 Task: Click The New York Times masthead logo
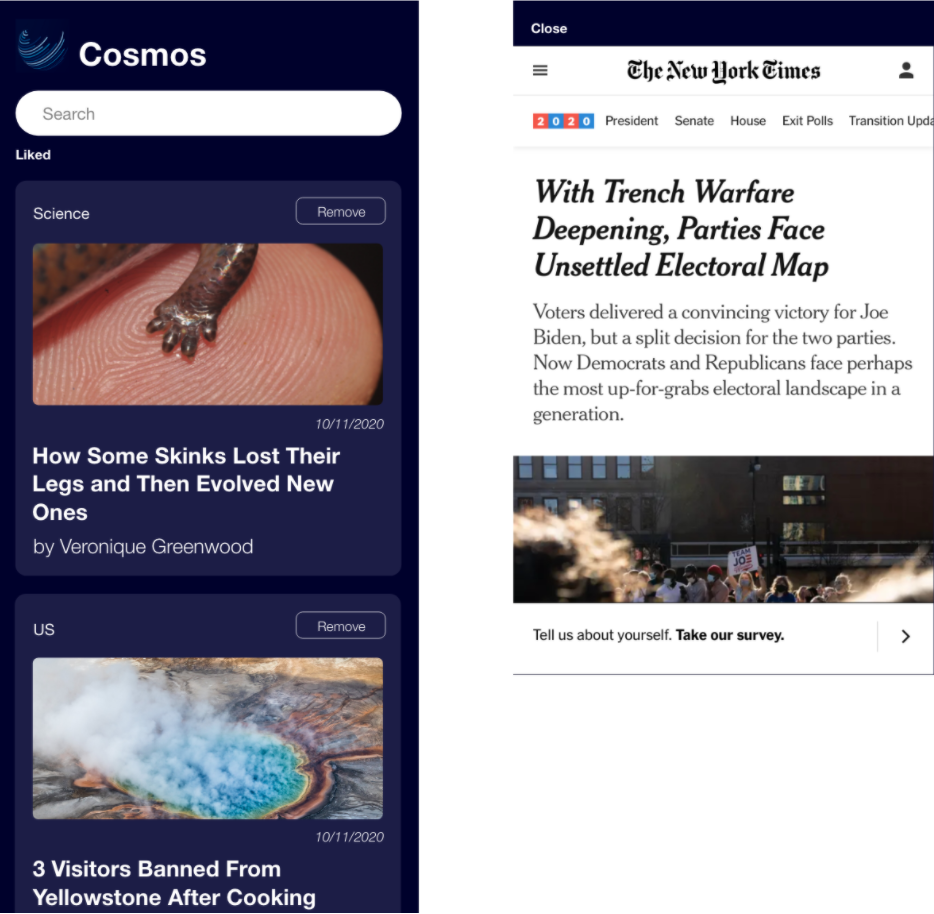(723, 71)
